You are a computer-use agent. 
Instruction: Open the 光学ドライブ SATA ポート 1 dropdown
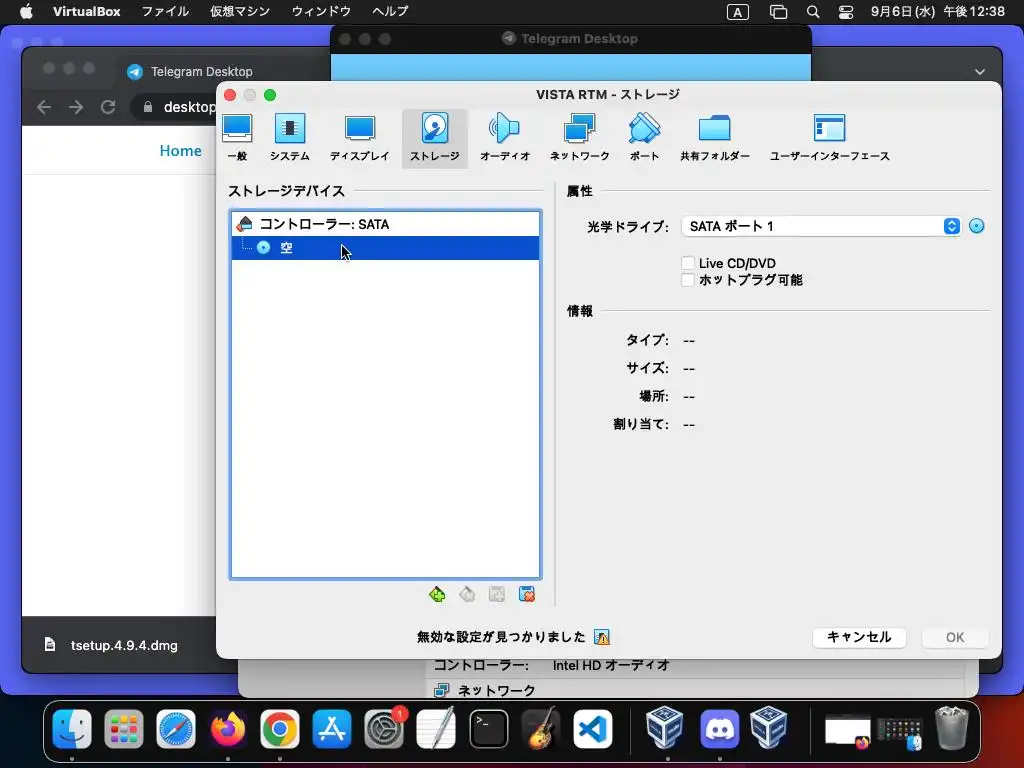click(821, 226)
